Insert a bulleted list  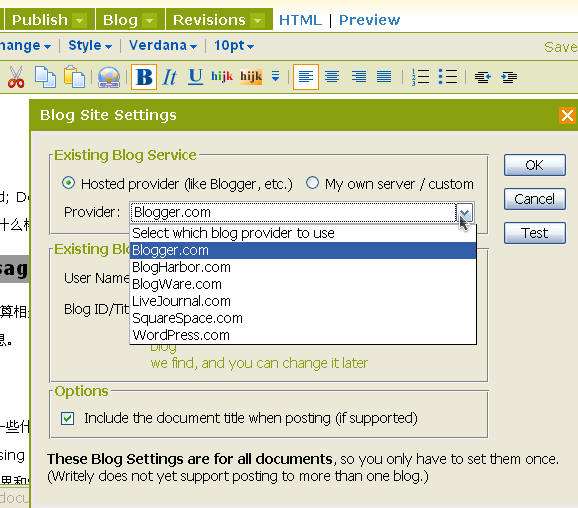(x=448, y=77)
